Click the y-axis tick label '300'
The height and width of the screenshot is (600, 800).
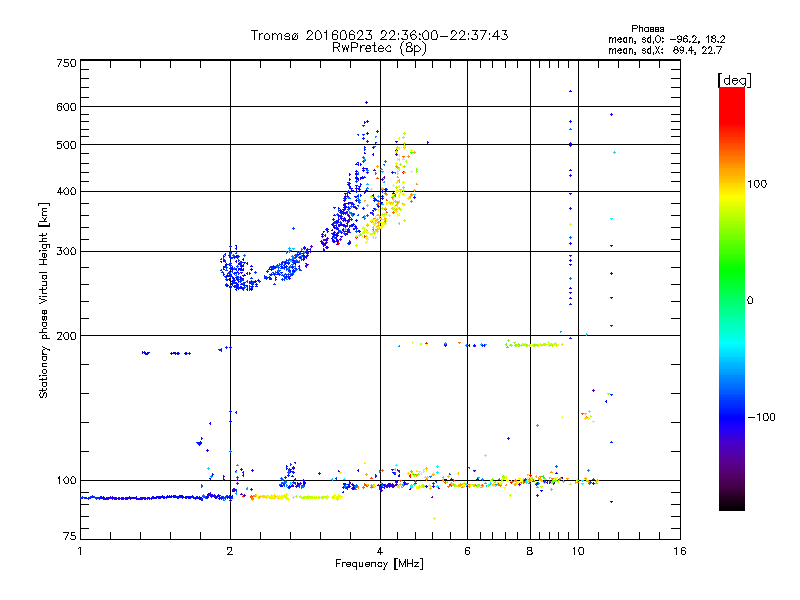point(66,252)
